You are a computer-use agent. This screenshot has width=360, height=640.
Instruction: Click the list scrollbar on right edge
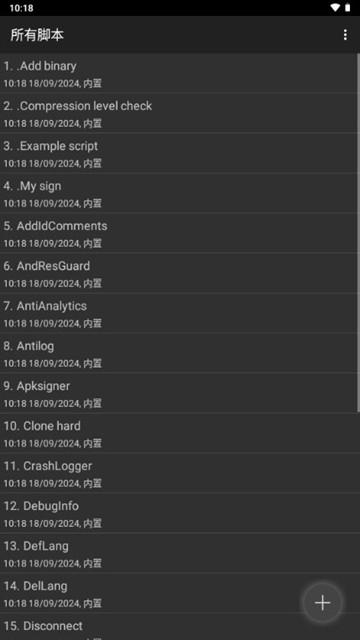[x=358, y=233]
